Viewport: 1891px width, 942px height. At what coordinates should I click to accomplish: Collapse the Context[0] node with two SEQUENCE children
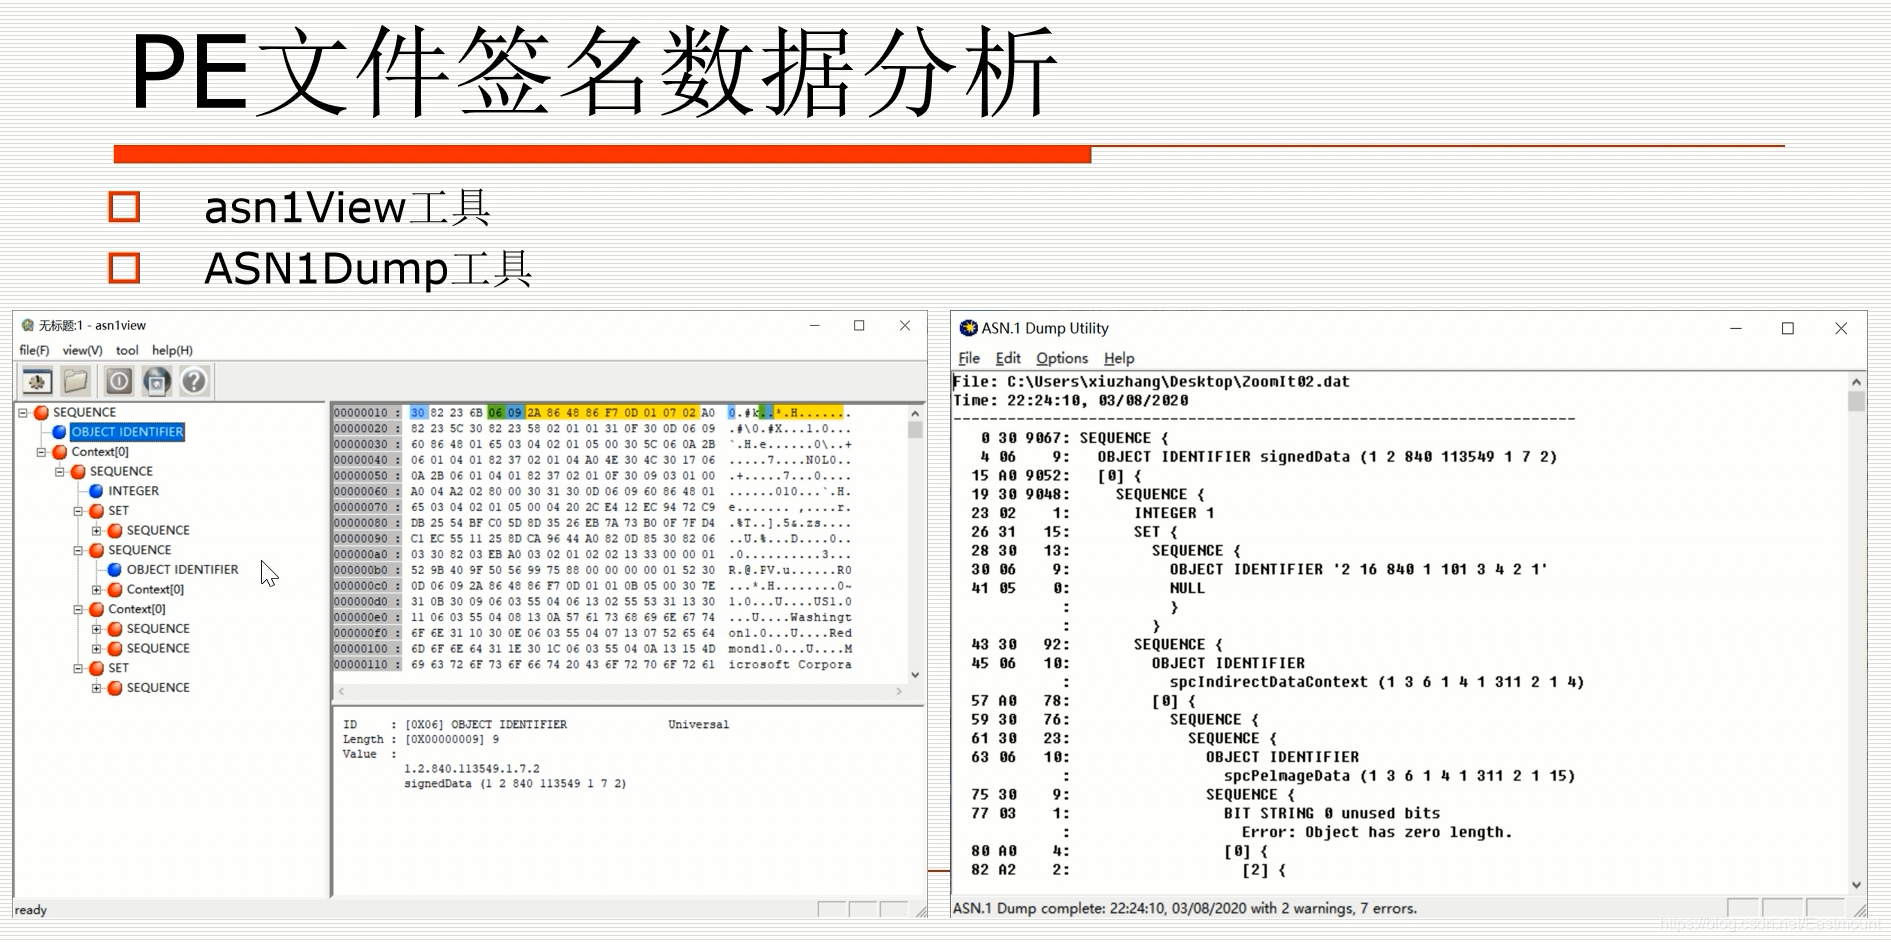pyautogui.click(x=78, y=609)
